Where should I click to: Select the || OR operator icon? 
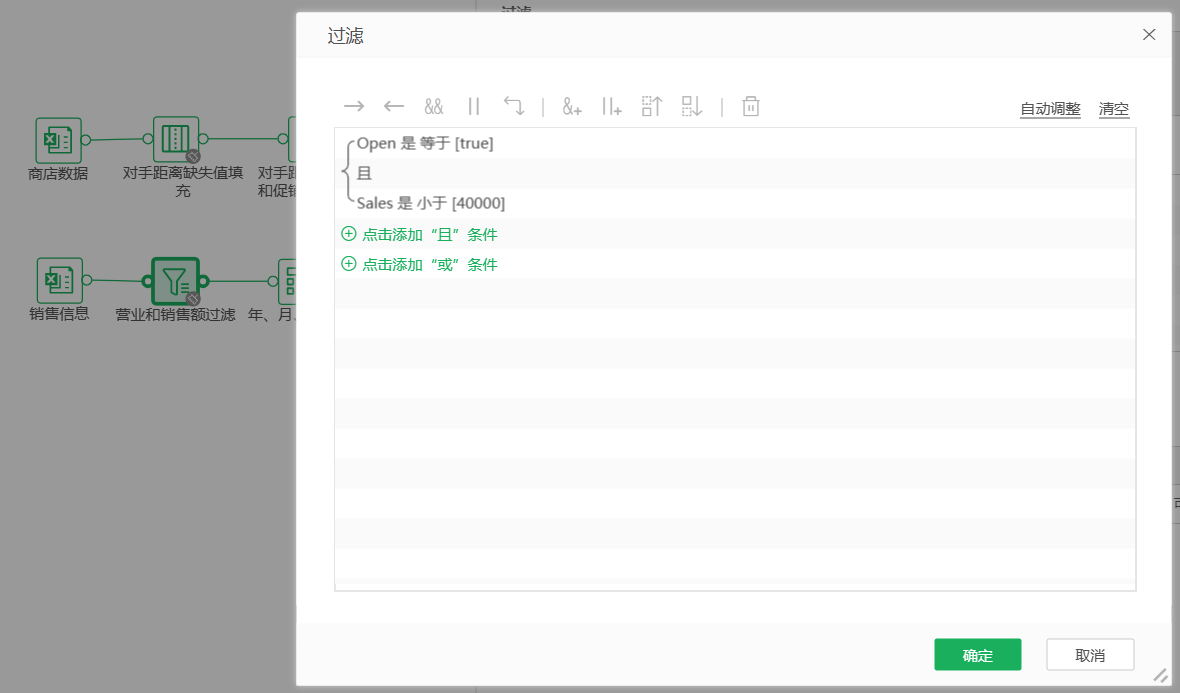474,106
